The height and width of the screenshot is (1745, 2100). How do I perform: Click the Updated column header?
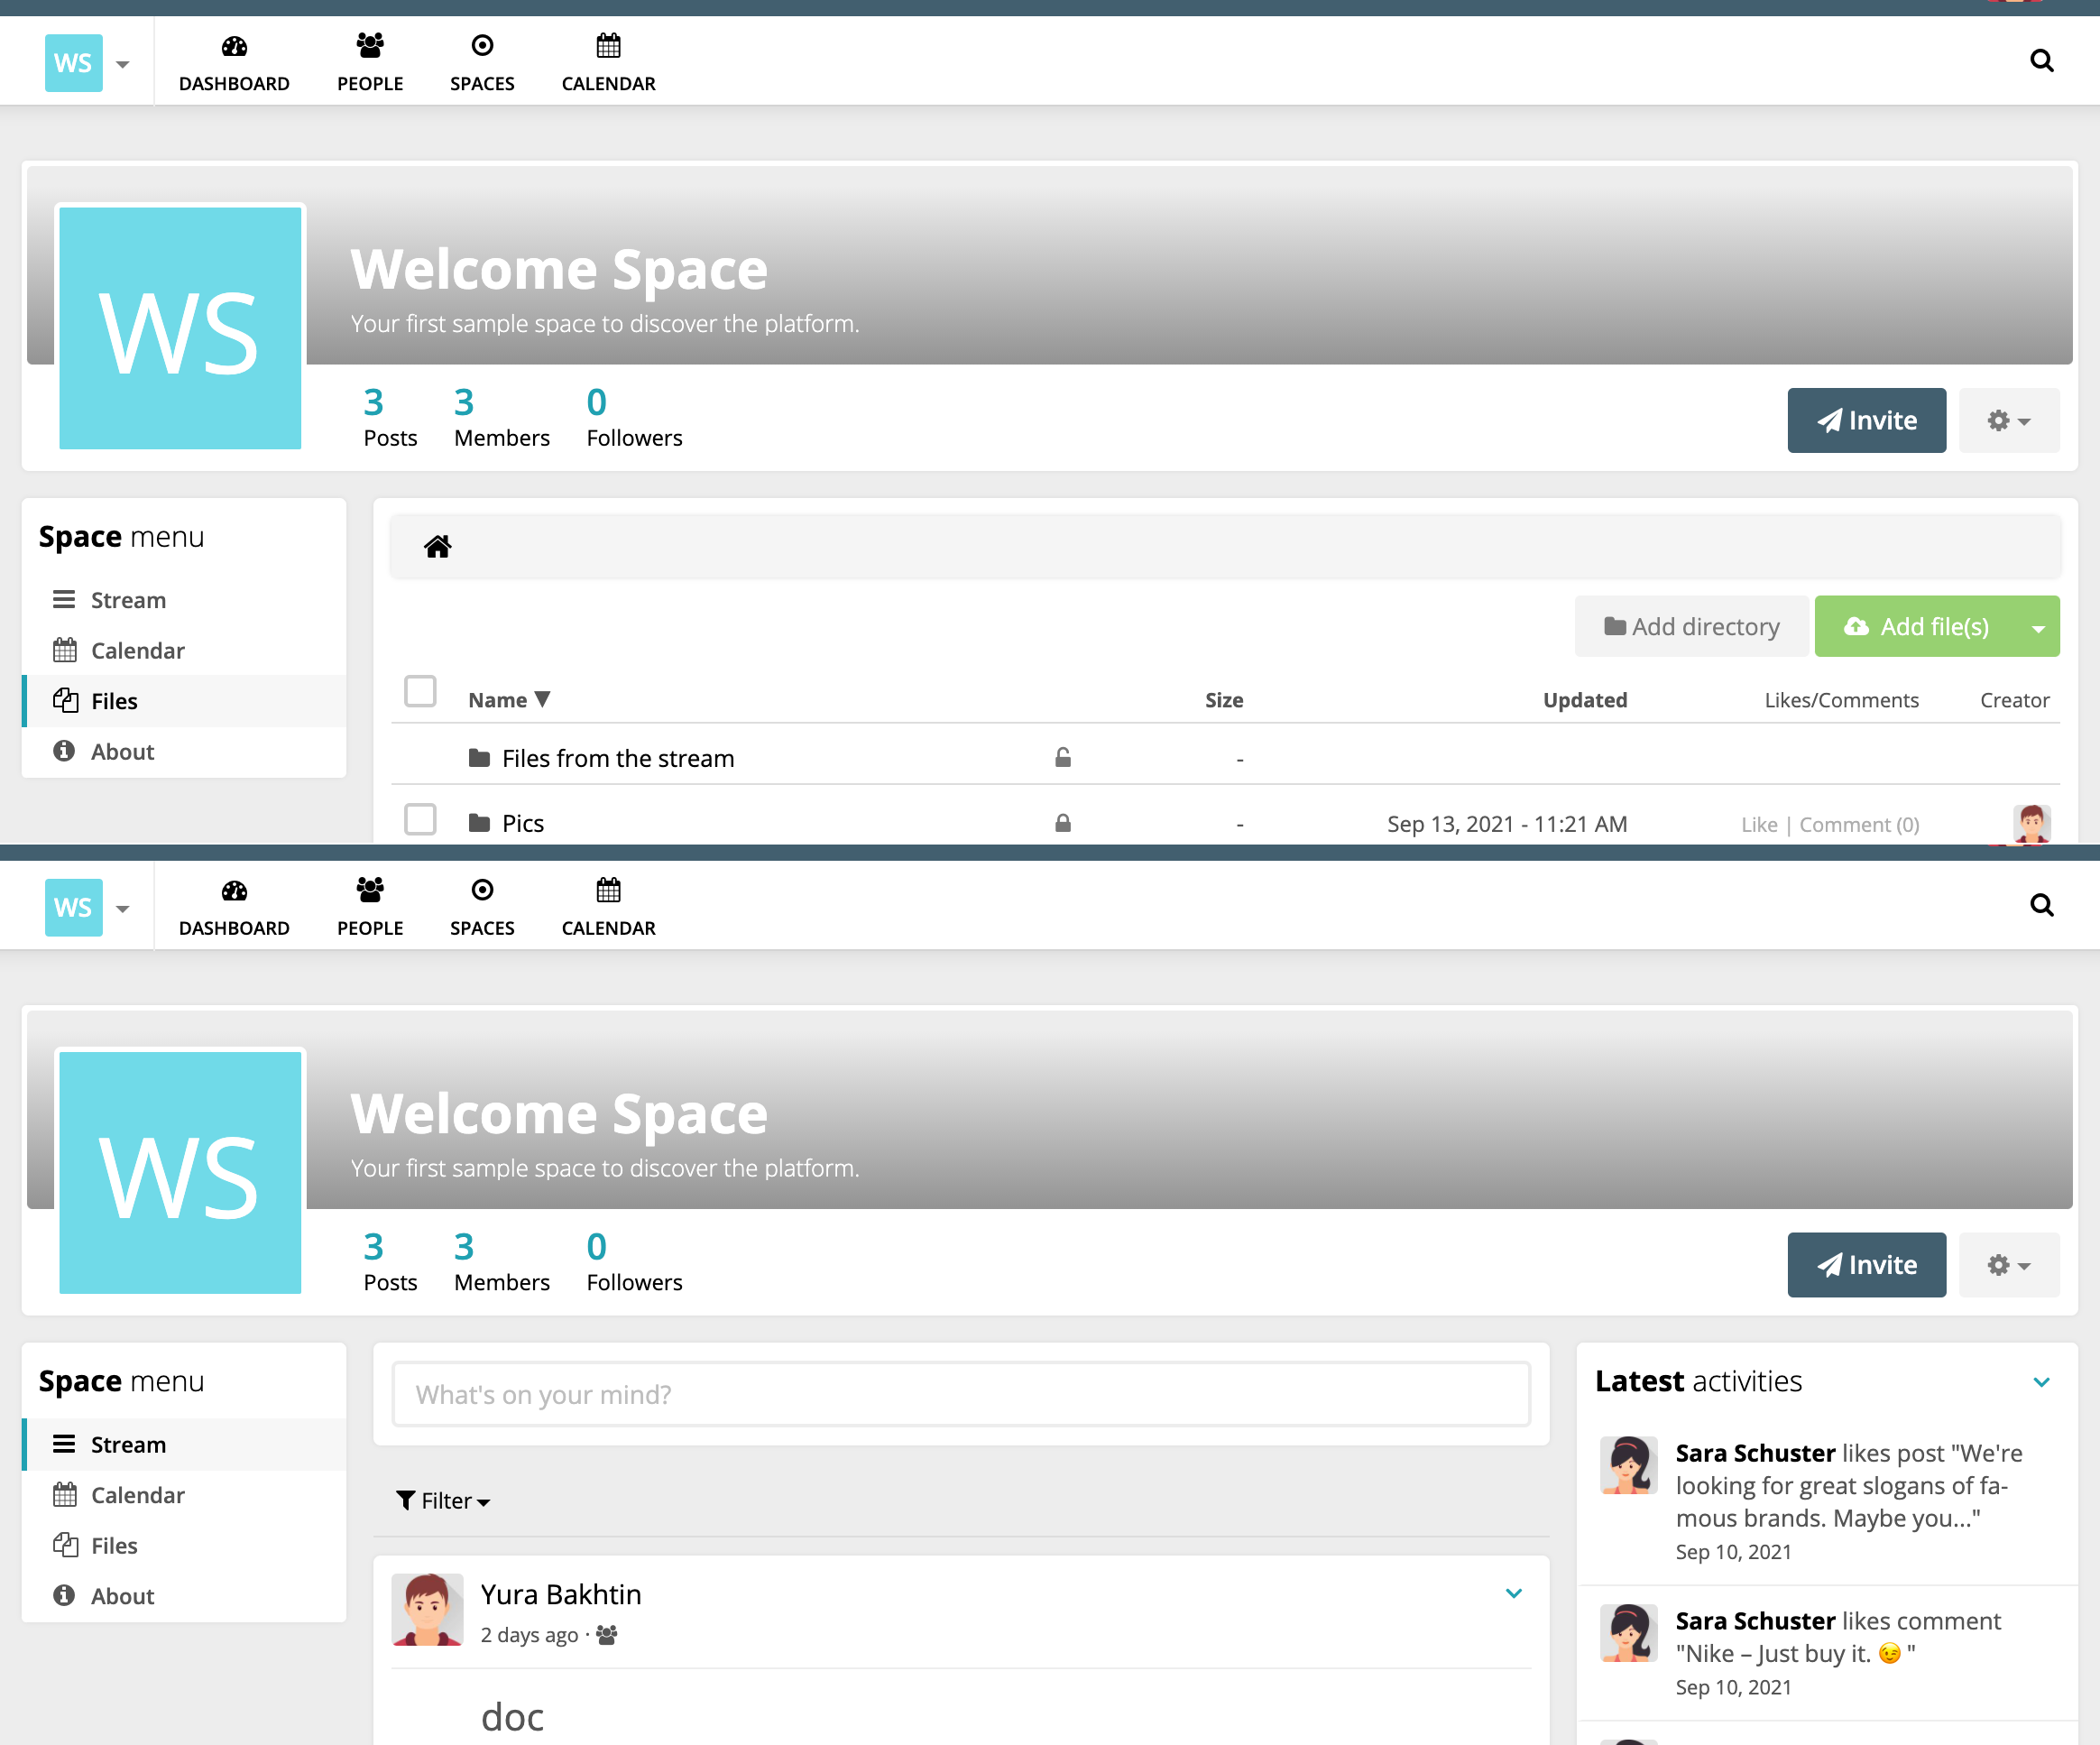point(1584,700)
